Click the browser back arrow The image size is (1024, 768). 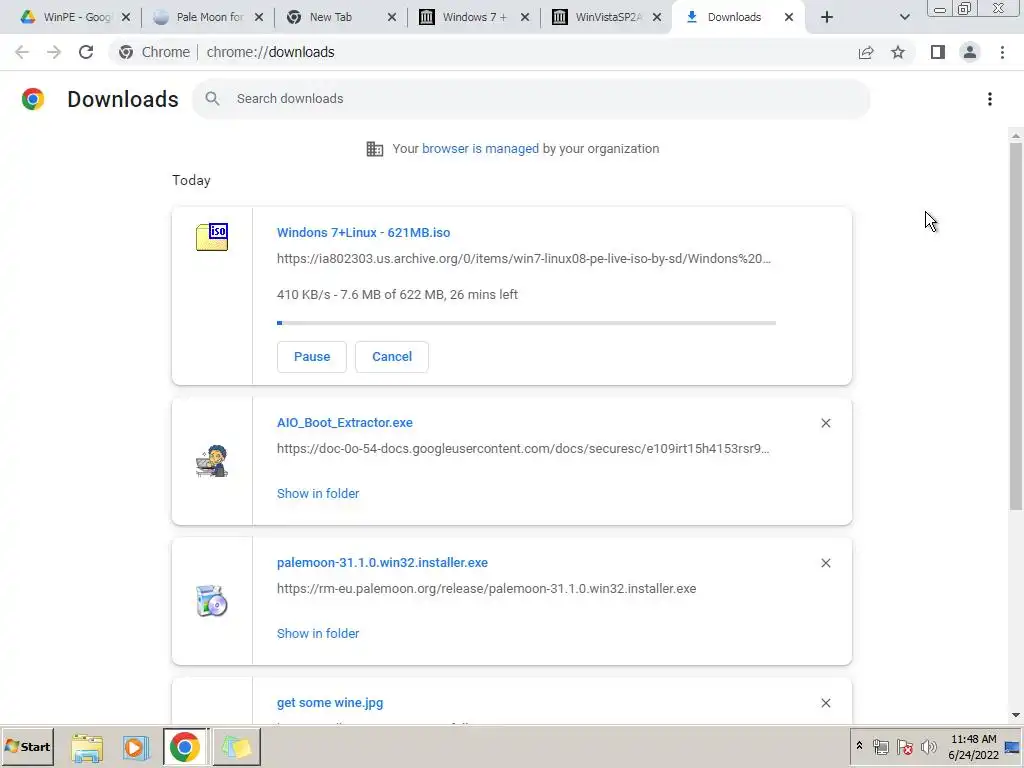(22, 52)
